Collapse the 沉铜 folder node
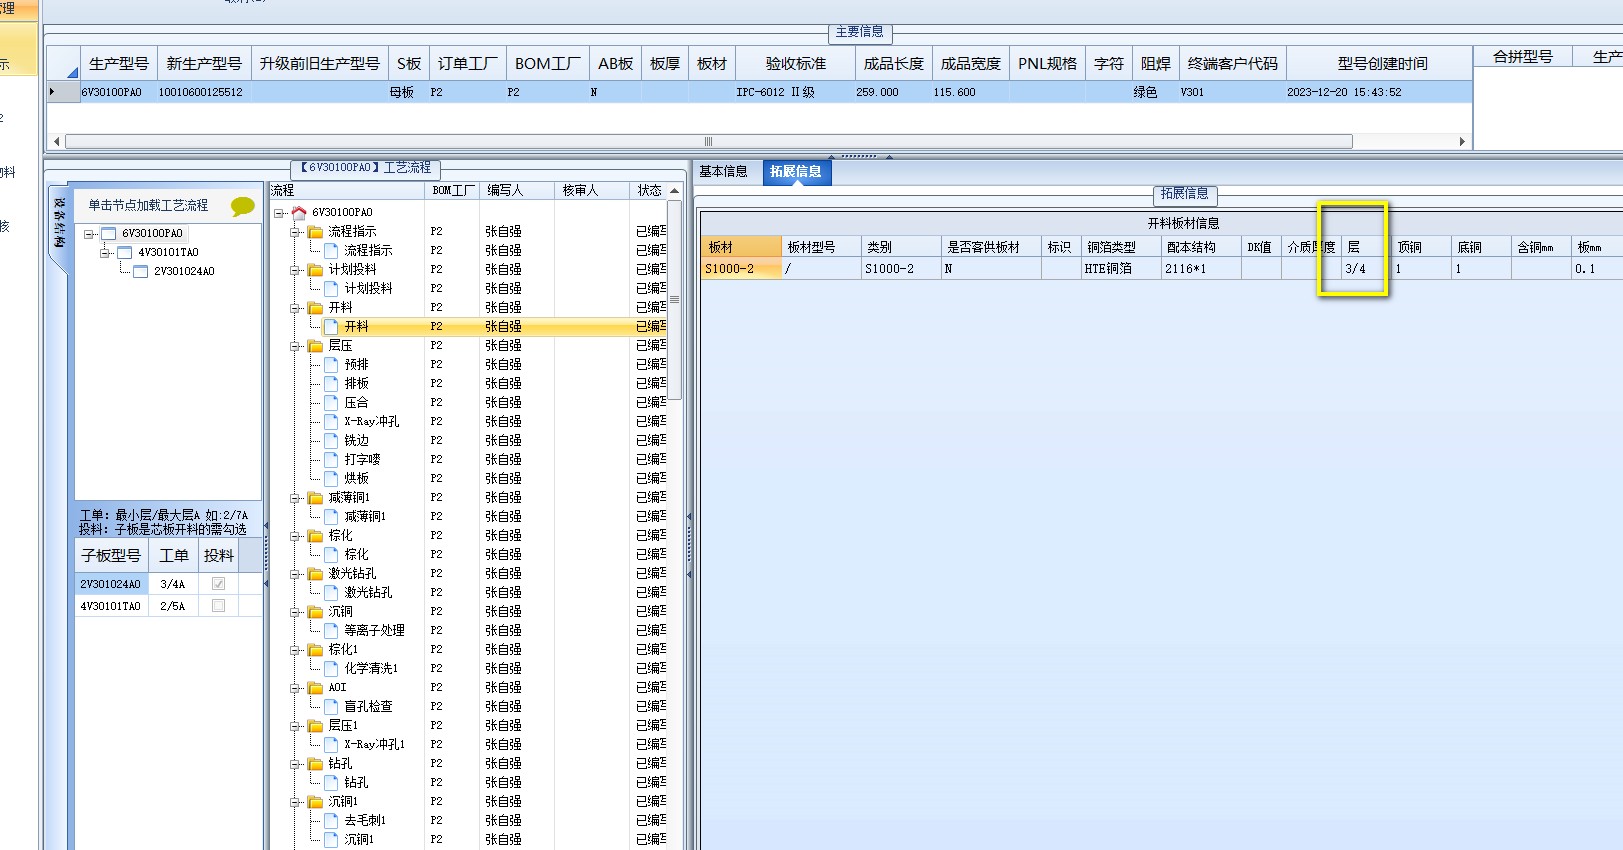 pos(296,612)
